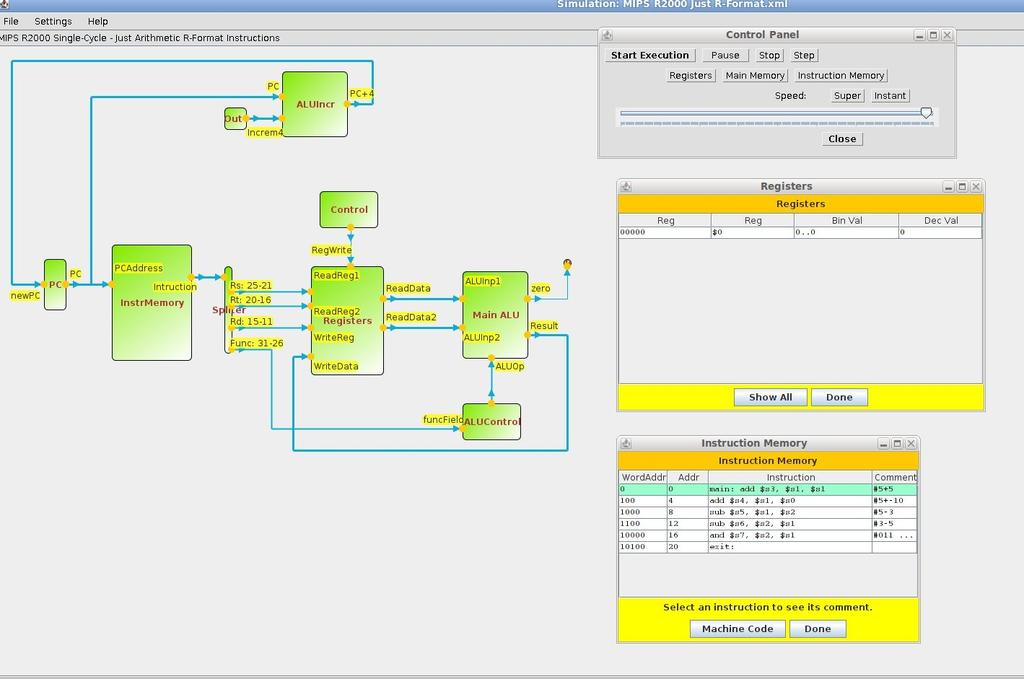Select the InstrMemory block

click(x=152, y=303)
